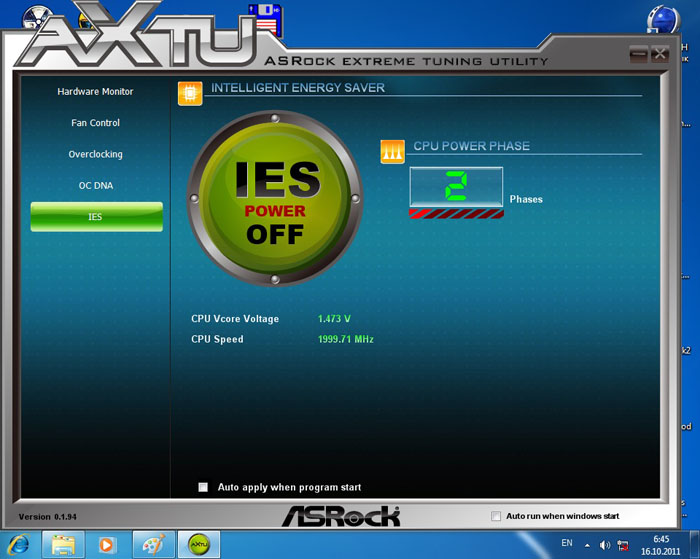700x559 pixels.
Task: Click the disc desktop icon at top left
Action: 37,18
